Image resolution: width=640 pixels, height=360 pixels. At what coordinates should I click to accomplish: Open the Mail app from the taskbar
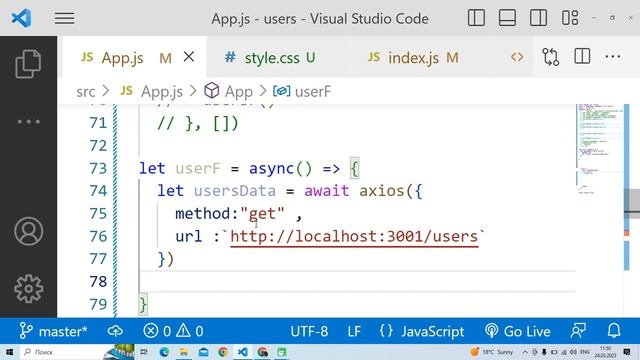(x=203, y=352)
